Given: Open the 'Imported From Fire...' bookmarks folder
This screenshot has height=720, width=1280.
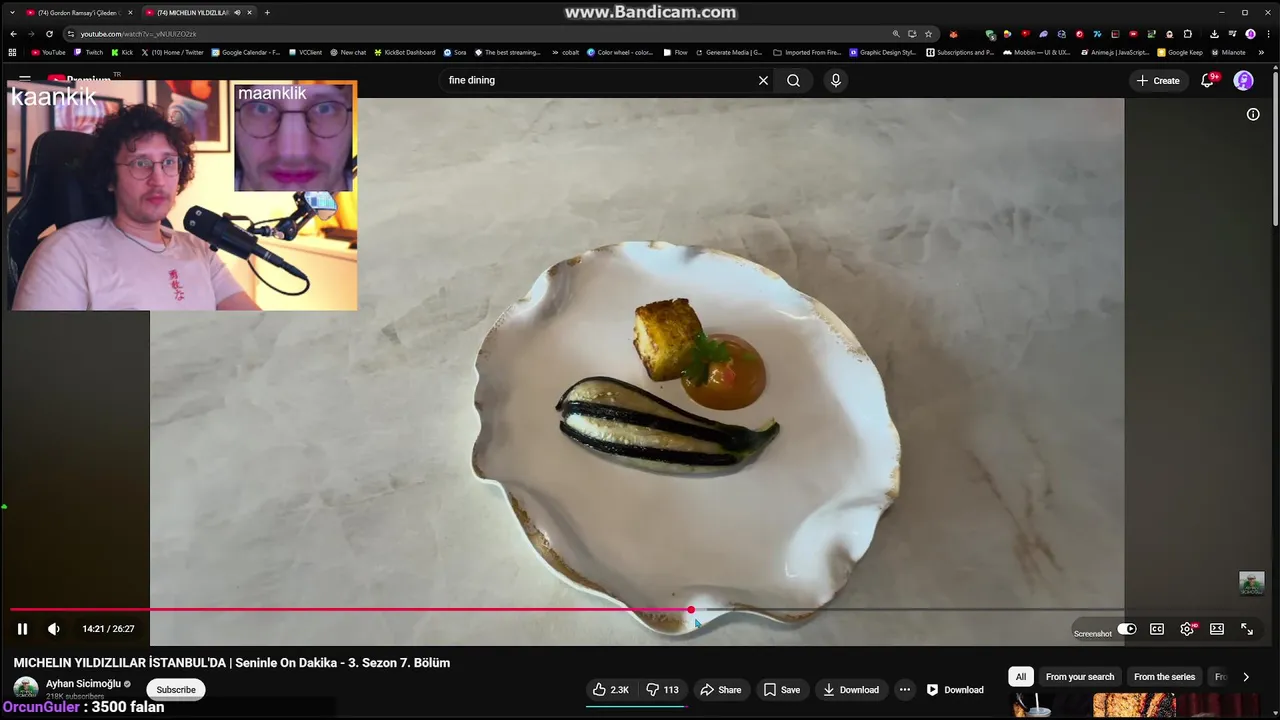Looking at the screenshot, I should point(807,52).
